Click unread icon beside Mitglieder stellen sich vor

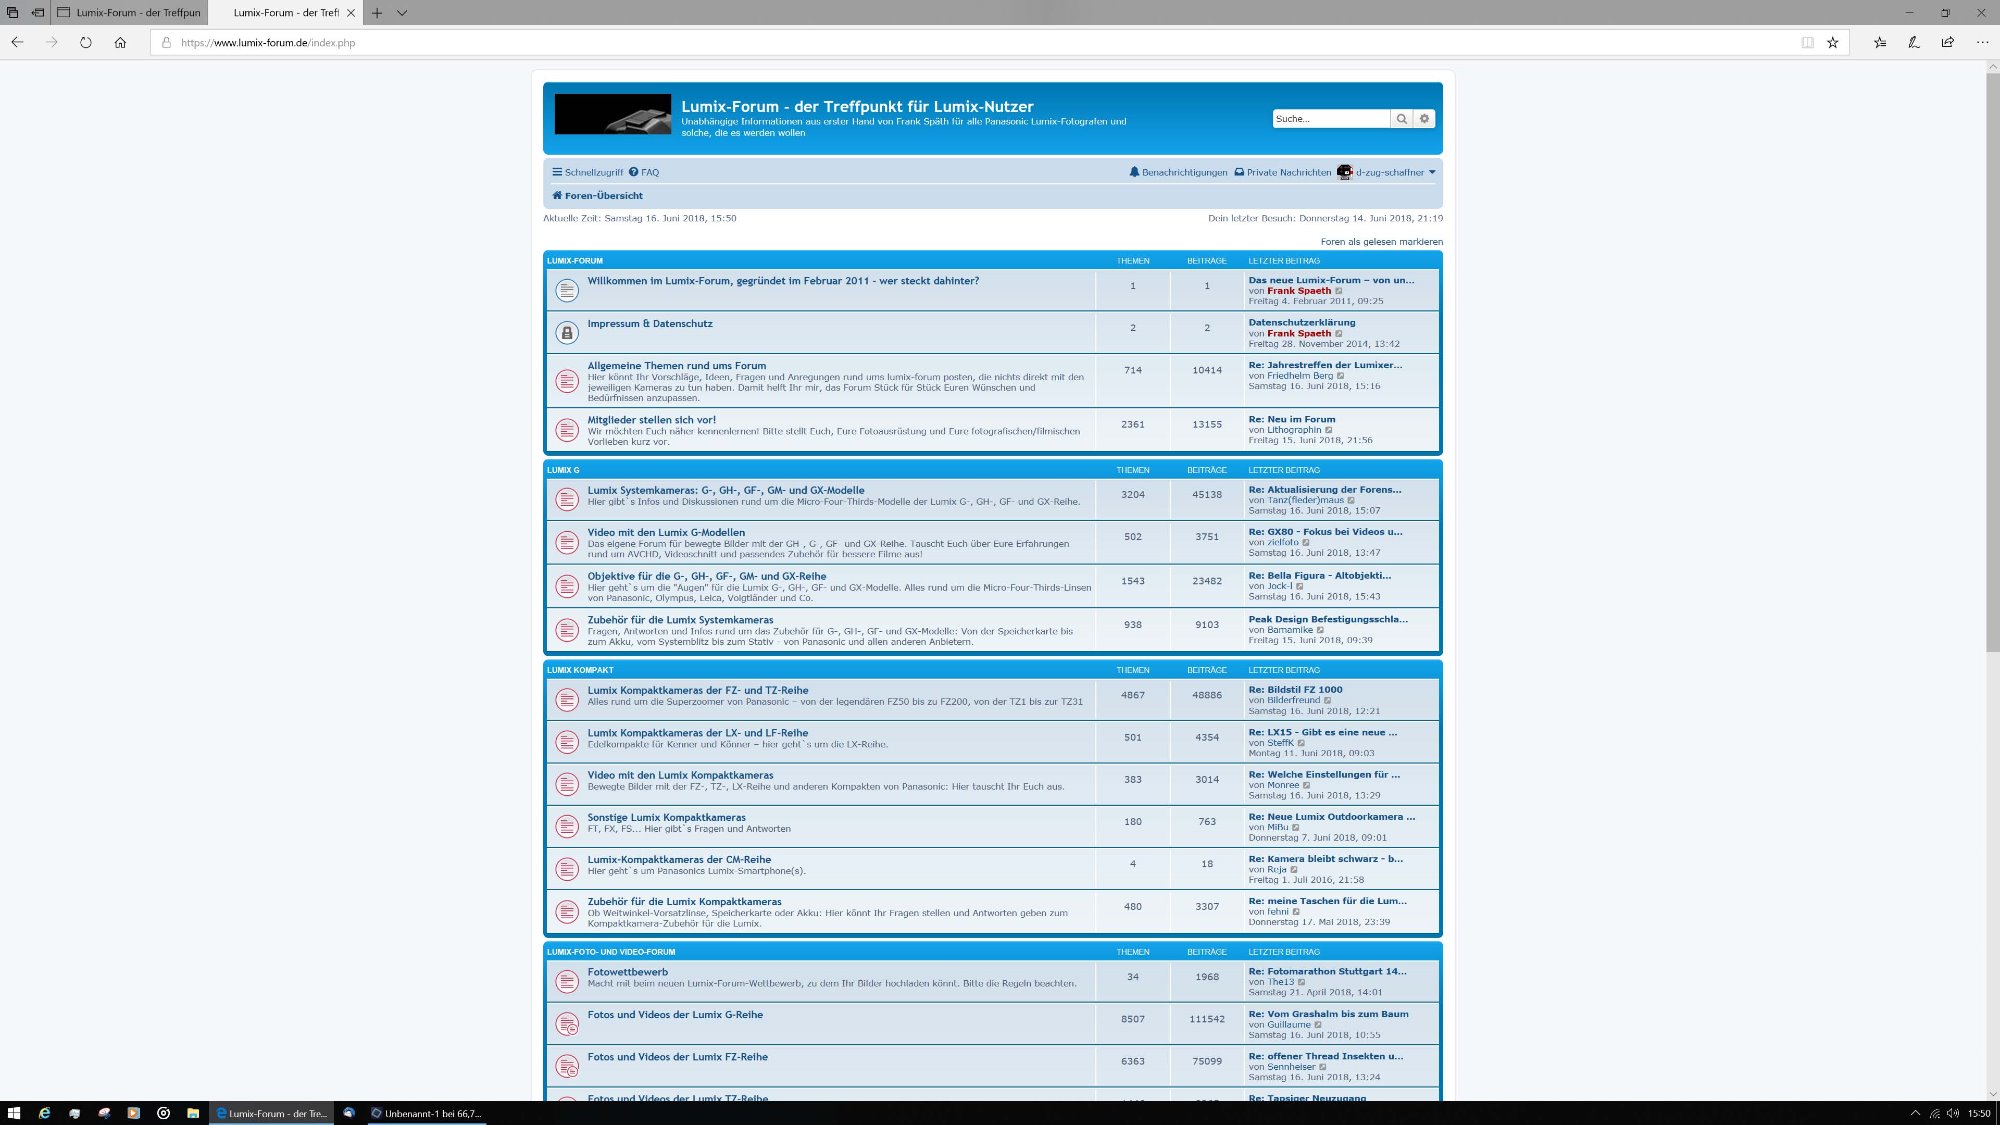tap(567, 430)
